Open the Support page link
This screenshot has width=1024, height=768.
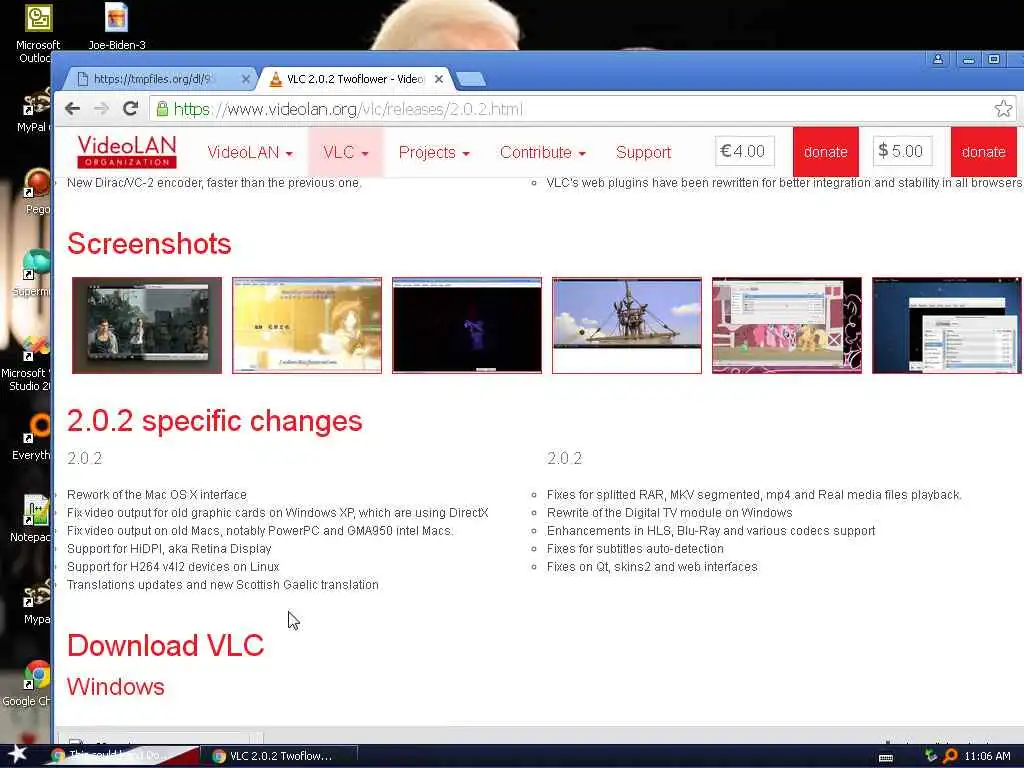[x=643, y=152]
